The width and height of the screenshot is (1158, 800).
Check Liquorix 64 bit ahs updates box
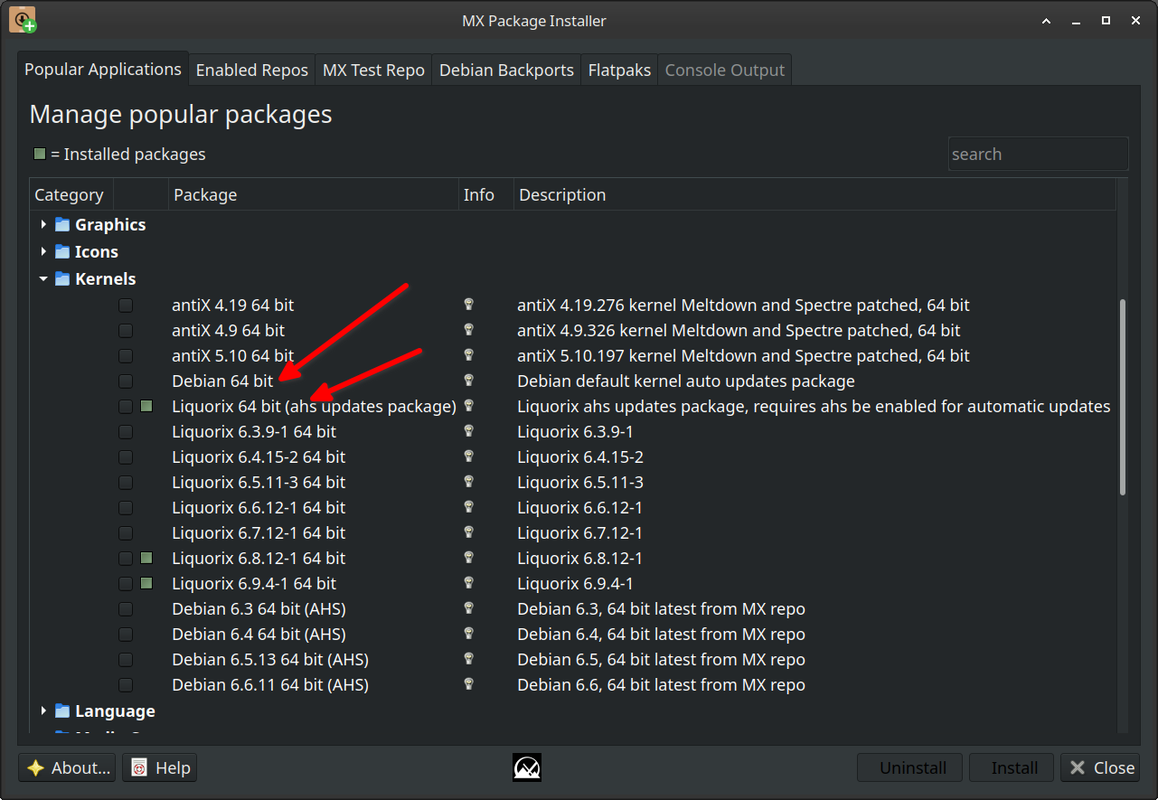coord(126,406)
